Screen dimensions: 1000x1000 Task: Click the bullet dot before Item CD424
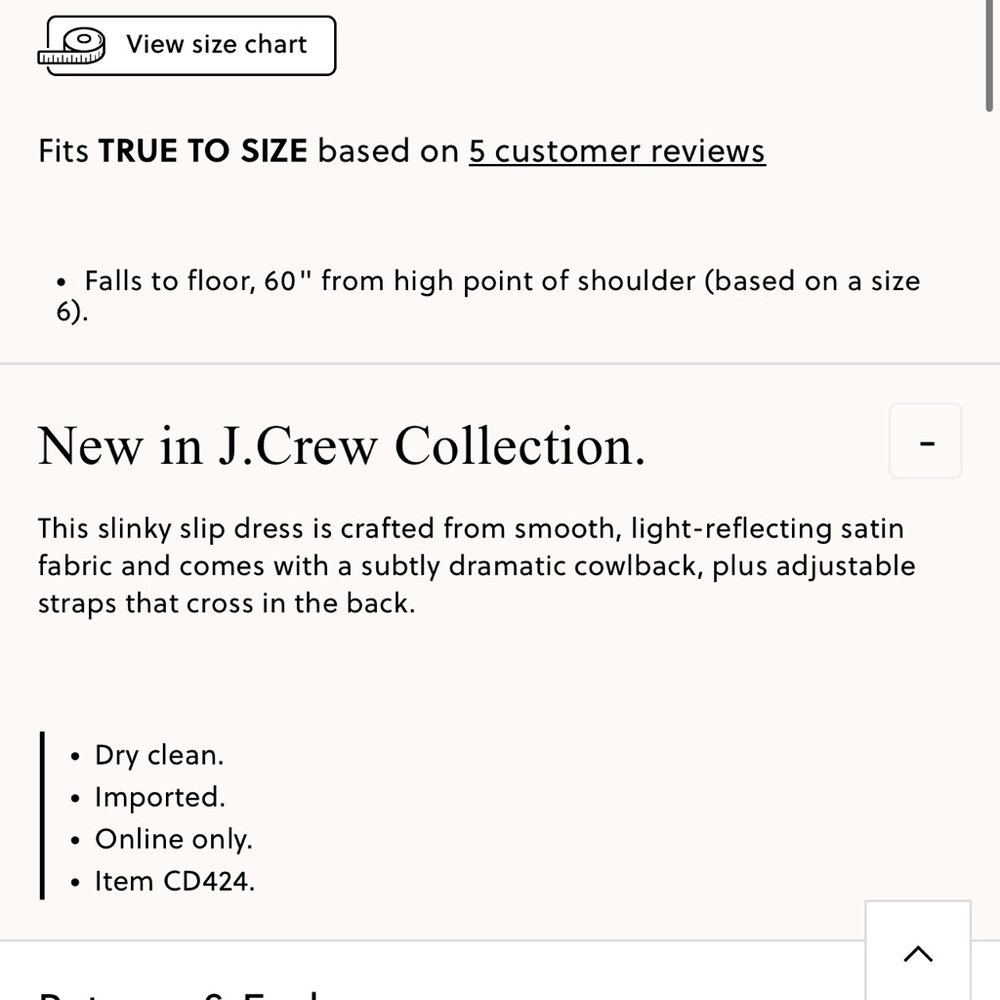point(76,883)
